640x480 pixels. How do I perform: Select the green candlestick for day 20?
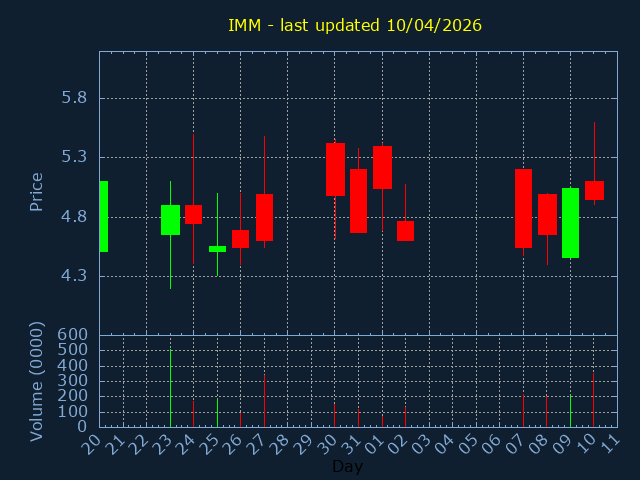pos(104,216)
